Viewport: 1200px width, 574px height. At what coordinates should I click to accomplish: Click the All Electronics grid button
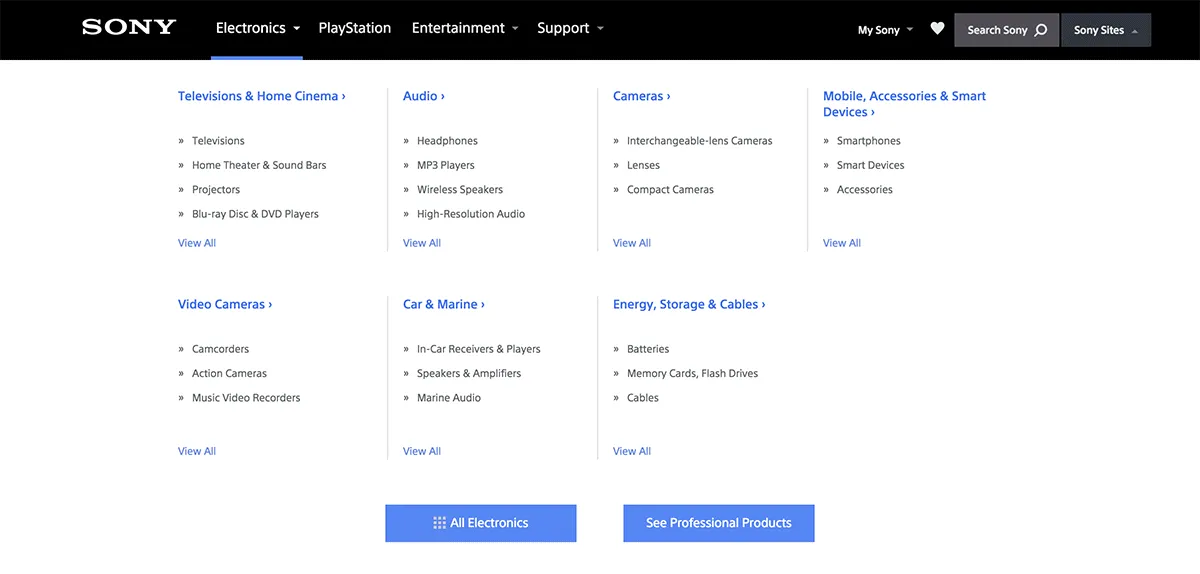pos(481,523)
